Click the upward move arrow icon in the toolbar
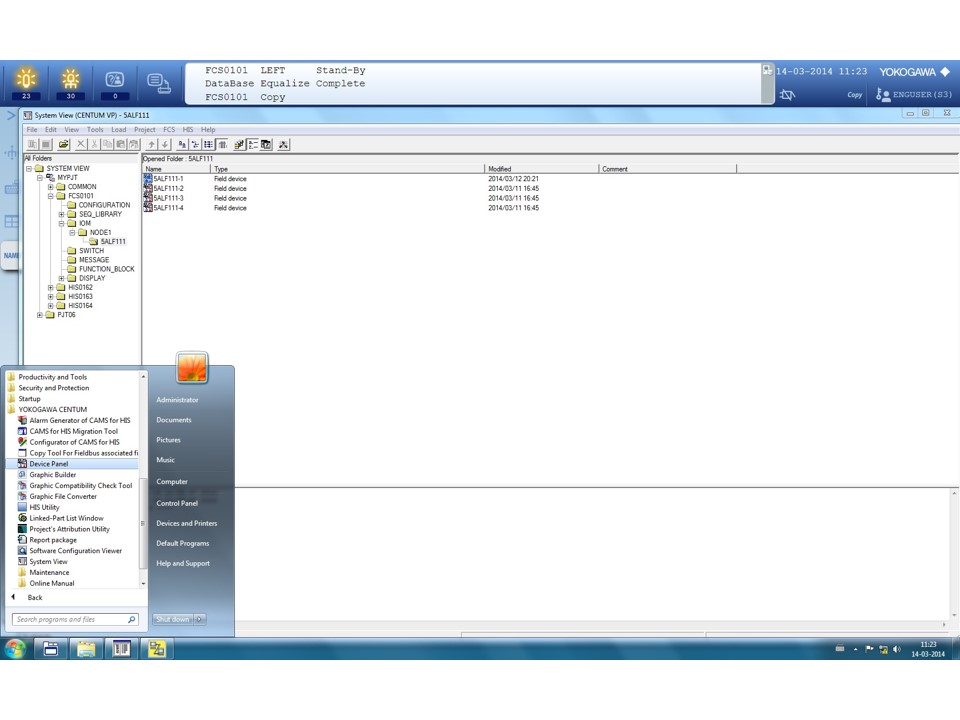 click(152, 144)
